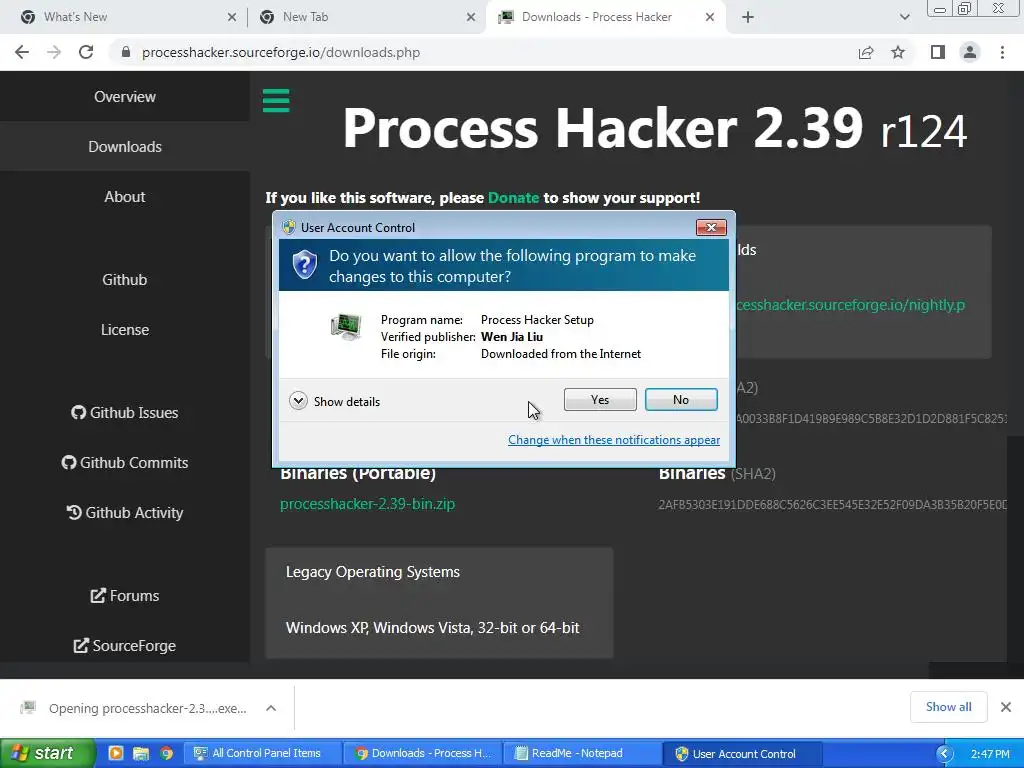Open the Windows start button
Viewport: 1024px width, 768px height.
[46, 754]
